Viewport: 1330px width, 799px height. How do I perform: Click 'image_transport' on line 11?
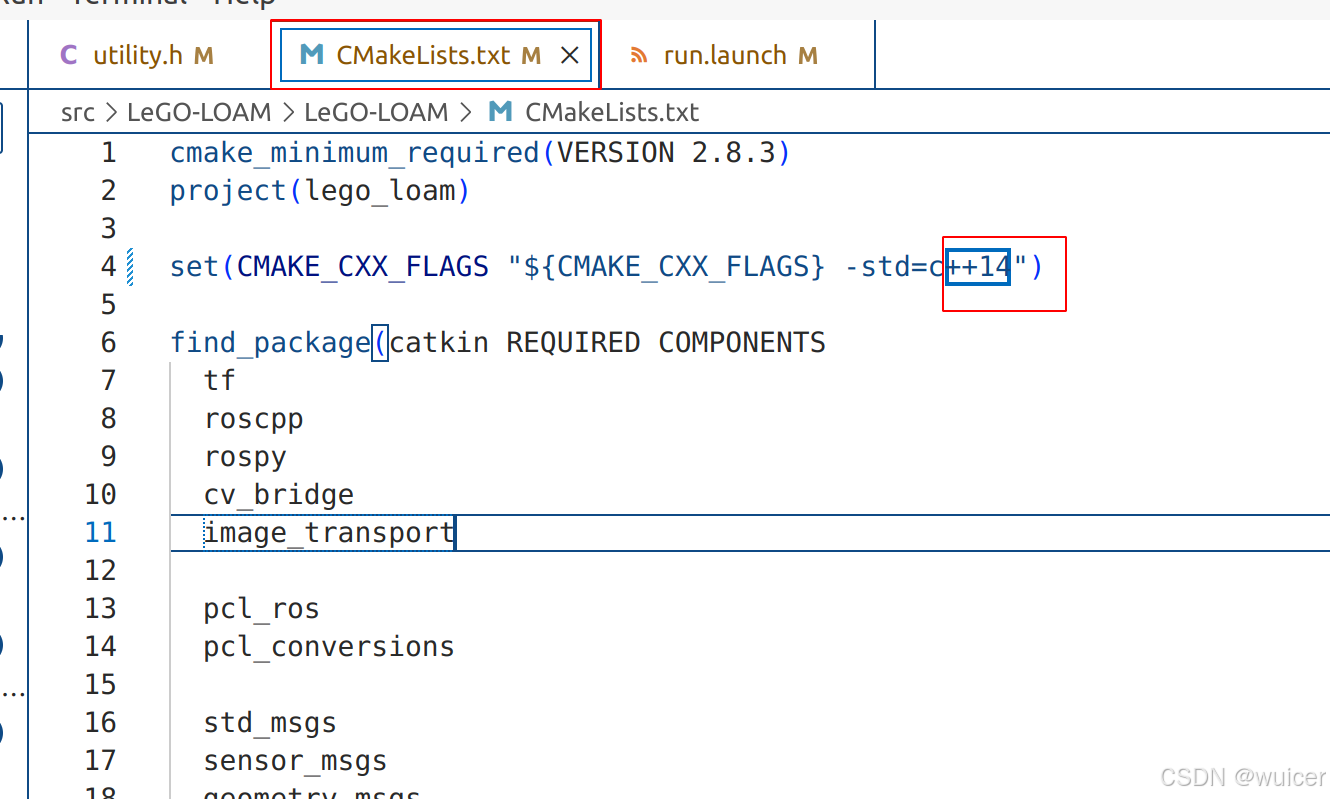click(329, 533)
